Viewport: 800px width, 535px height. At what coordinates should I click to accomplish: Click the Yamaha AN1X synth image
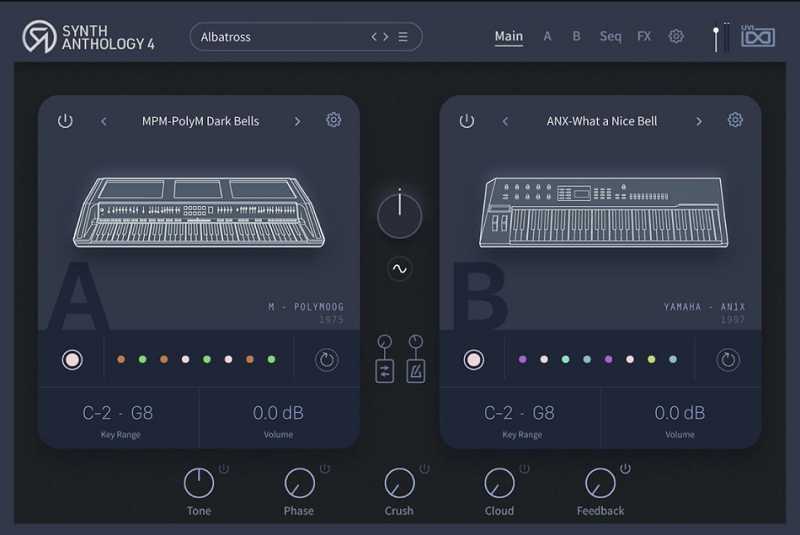point(604,212)
